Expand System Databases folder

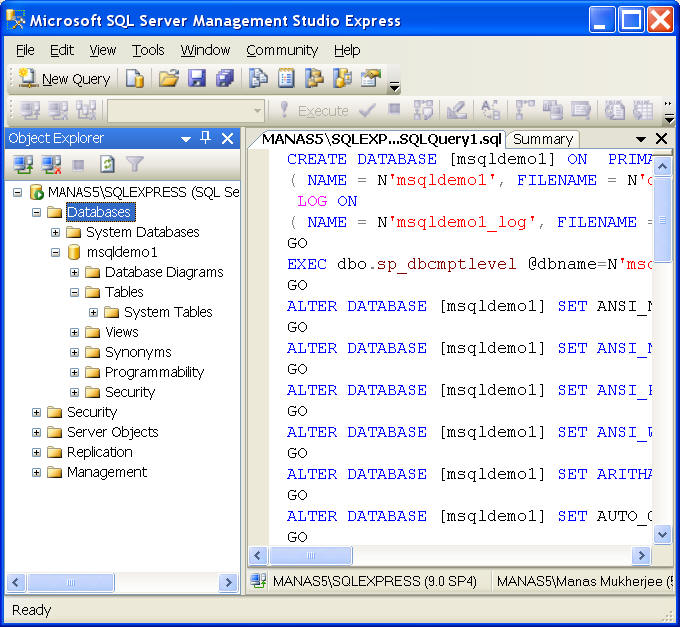[56, 232]
